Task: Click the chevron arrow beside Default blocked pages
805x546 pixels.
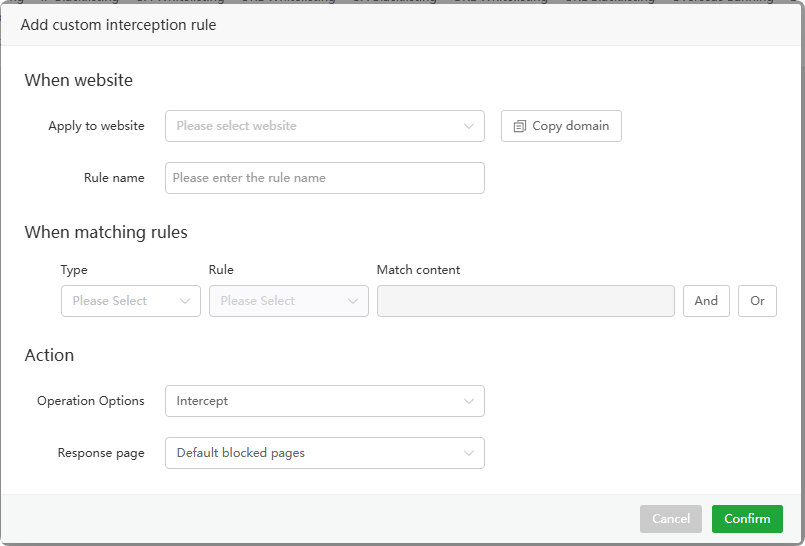Action: [x=469, y=453]
